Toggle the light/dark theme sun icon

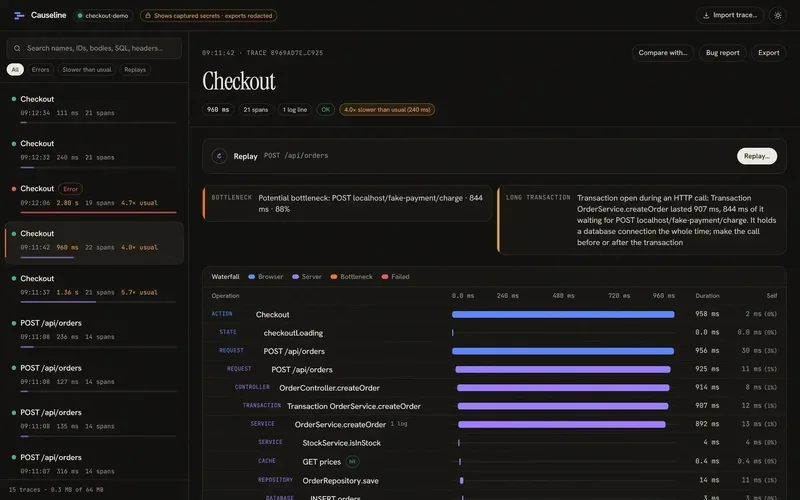coord(778,15)
